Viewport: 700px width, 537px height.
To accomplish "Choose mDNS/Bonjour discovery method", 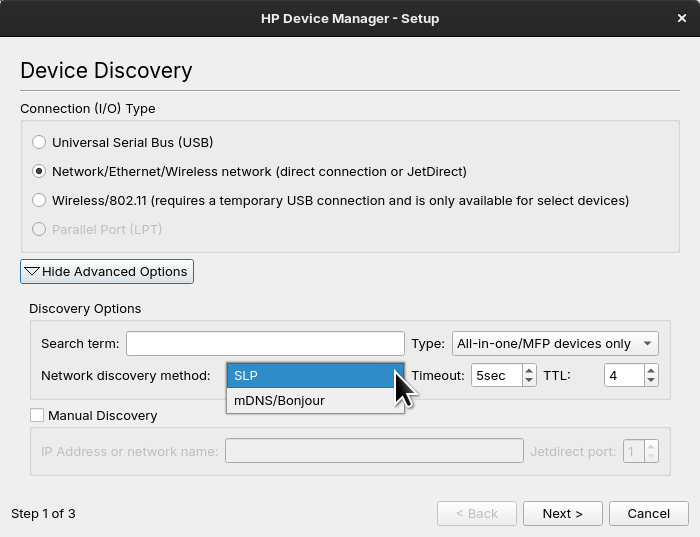I will click(315, 400).
